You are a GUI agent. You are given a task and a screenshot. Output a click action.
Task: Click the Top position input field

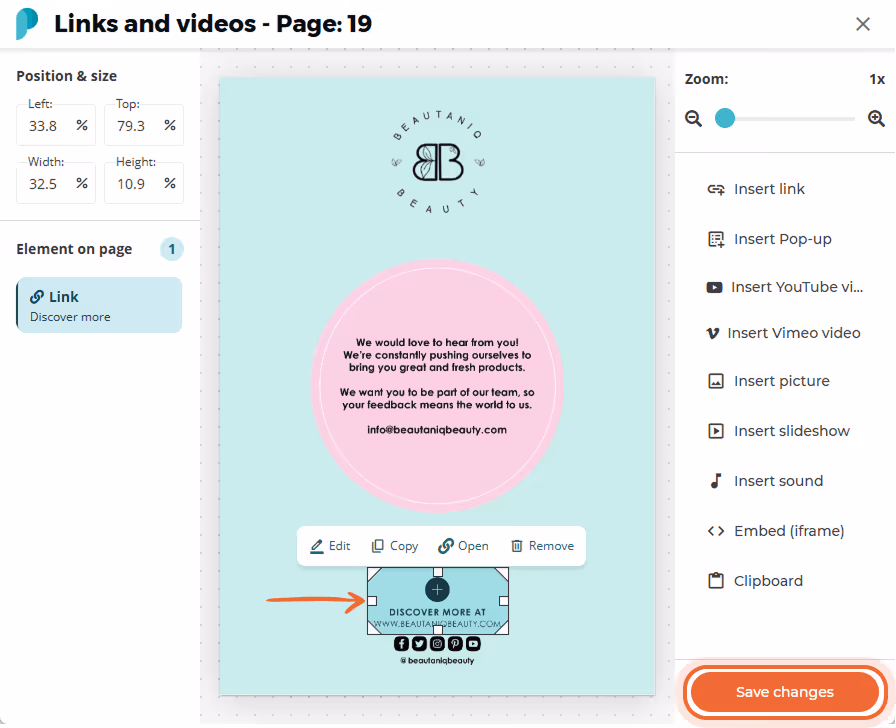[x=144, y=126]
